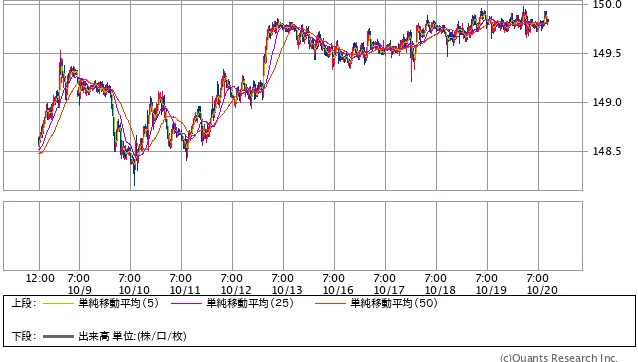This screenshot has height=362, width=638.
Task: Click the Quants Research Inc. copyright text
Action: [559, 358]
